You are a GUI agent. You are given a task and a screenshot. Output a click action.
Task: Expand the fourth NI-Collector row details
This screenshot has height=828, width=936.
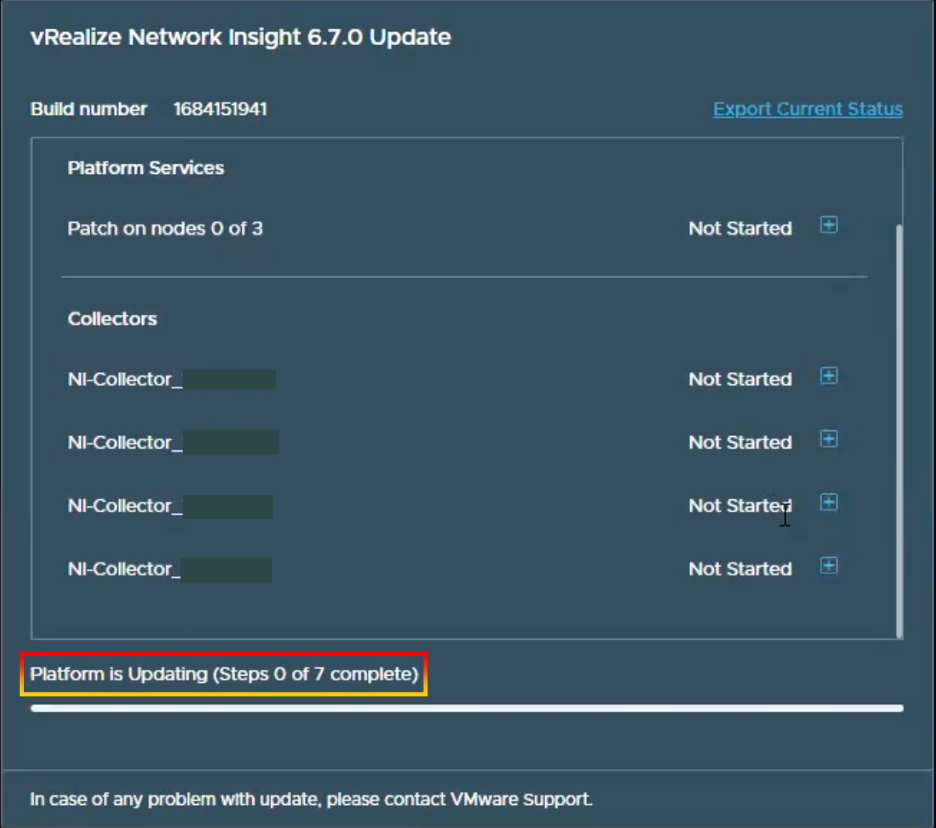coord(829,566)
